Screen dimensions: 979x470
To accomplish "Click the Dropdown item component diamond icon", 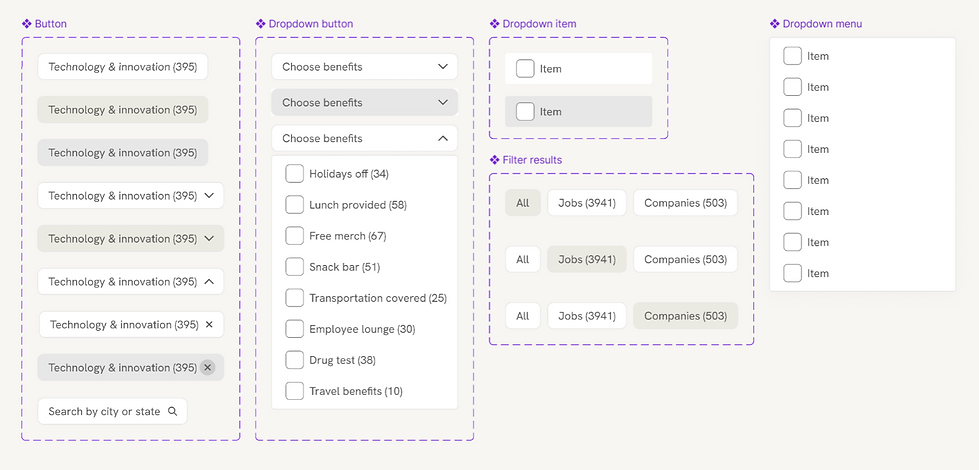I will 495,24.
